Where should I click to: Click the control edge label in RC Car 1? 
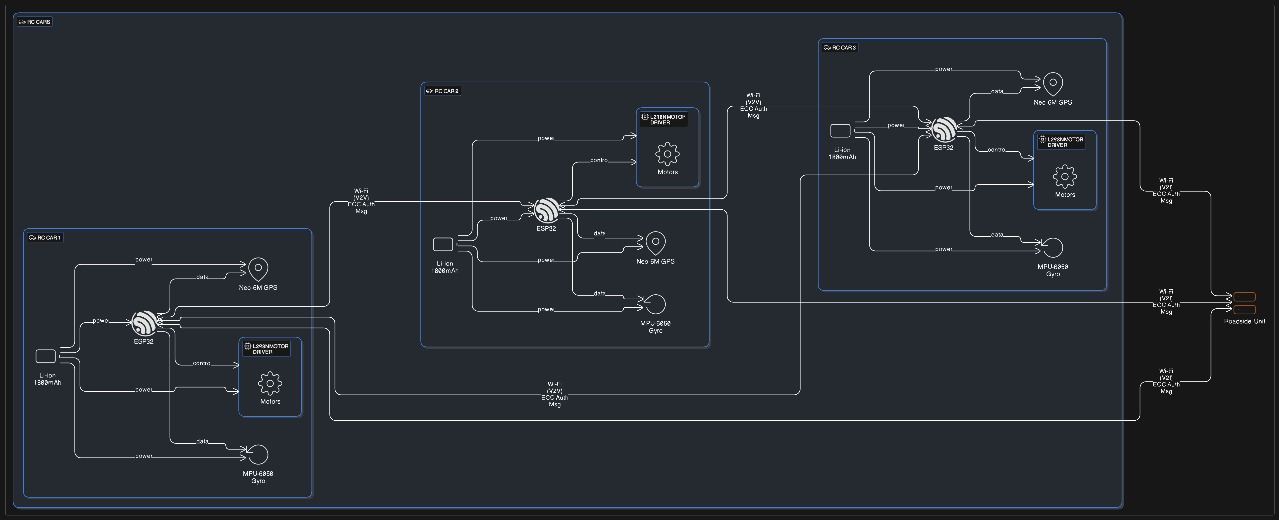click(201, 363)
